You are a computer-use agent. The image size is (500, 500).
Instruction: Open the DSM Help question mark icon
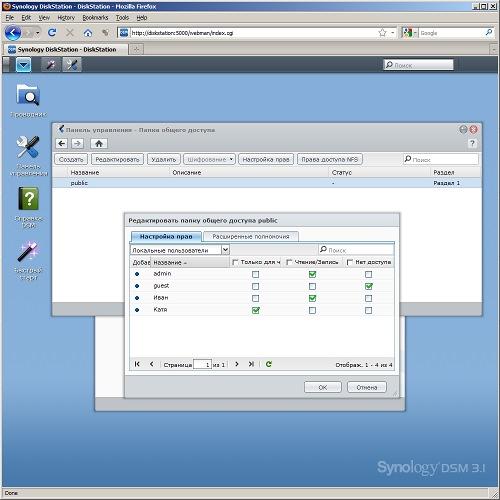pyautogui.click(x=28, y=198)
